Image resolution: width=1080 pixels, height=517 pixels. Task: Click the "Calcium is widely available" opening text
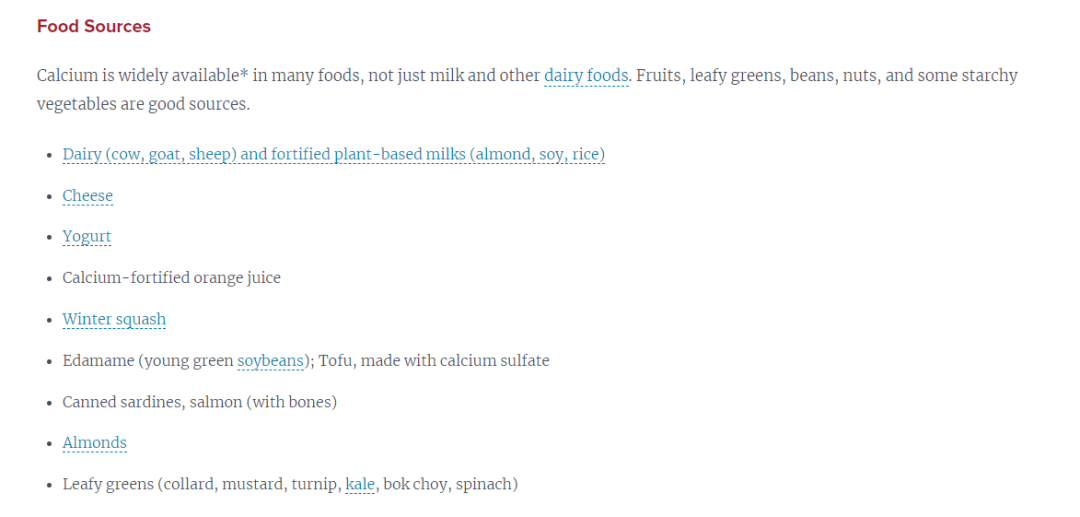pos(138,76)
